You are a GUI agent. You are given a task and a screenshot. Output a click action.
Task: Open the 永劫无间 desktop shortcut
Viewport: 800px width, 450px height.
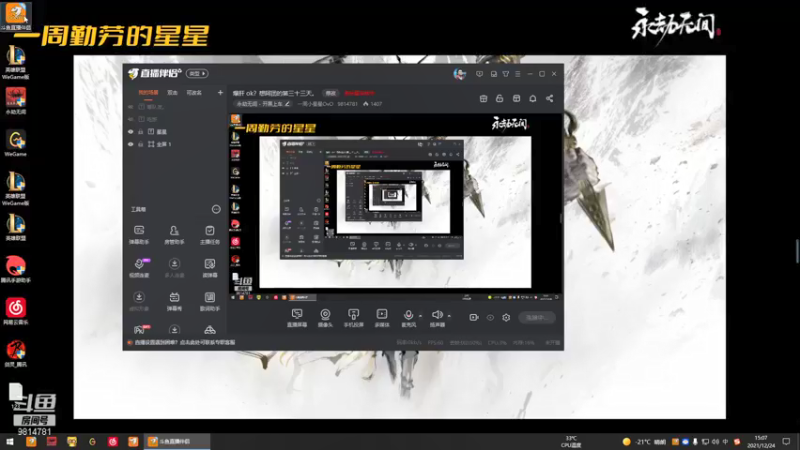tap(15, 101)
